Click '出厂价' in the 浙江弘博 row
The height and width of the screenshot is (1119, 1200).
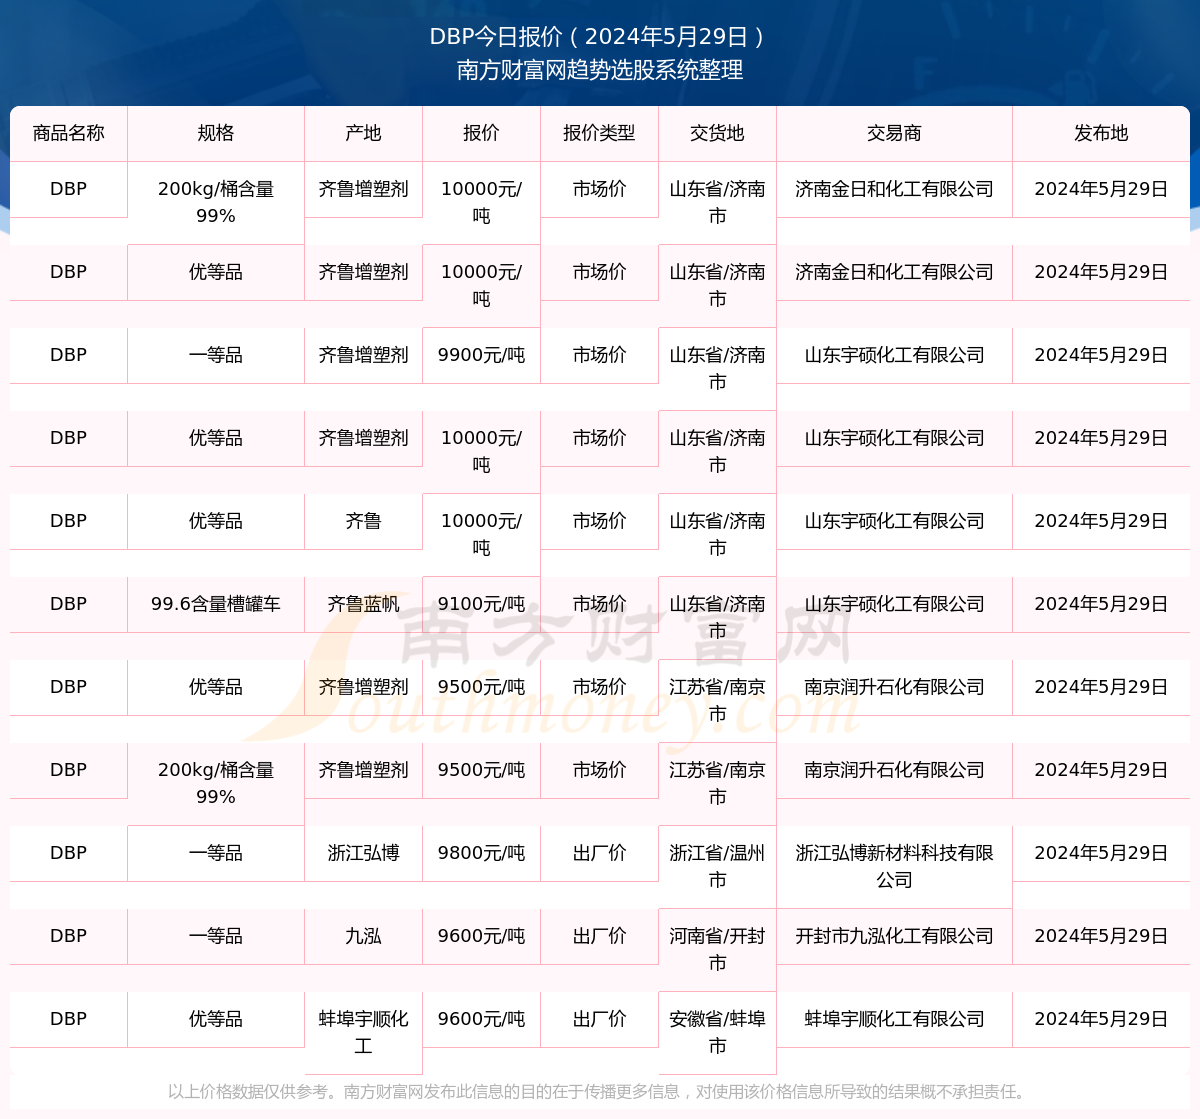[599, 853]
